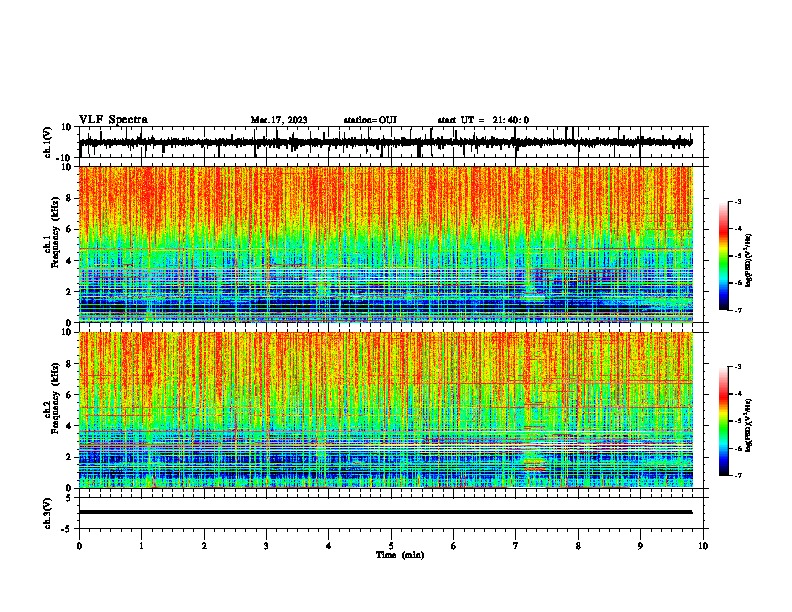Click the ch.2 color scale bar
Image resolution: width=792 pixels, height=612 pixels.
coord(724,421)
